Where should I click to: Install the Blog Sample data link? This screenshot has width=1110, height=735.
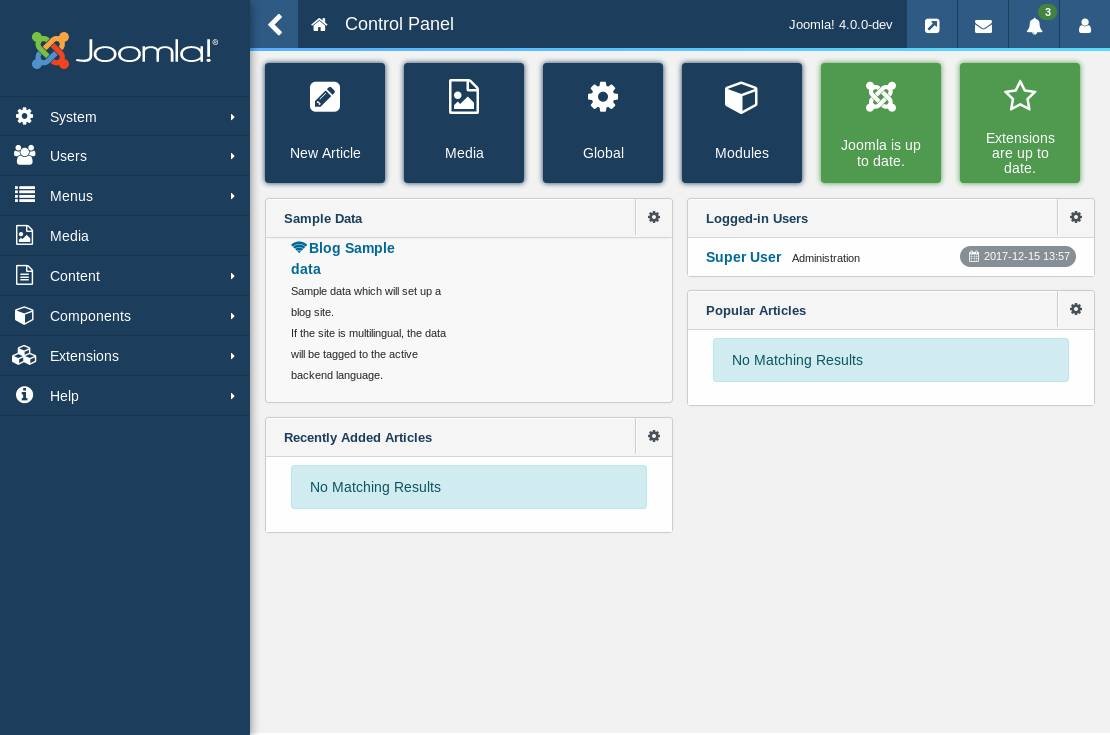343,258
